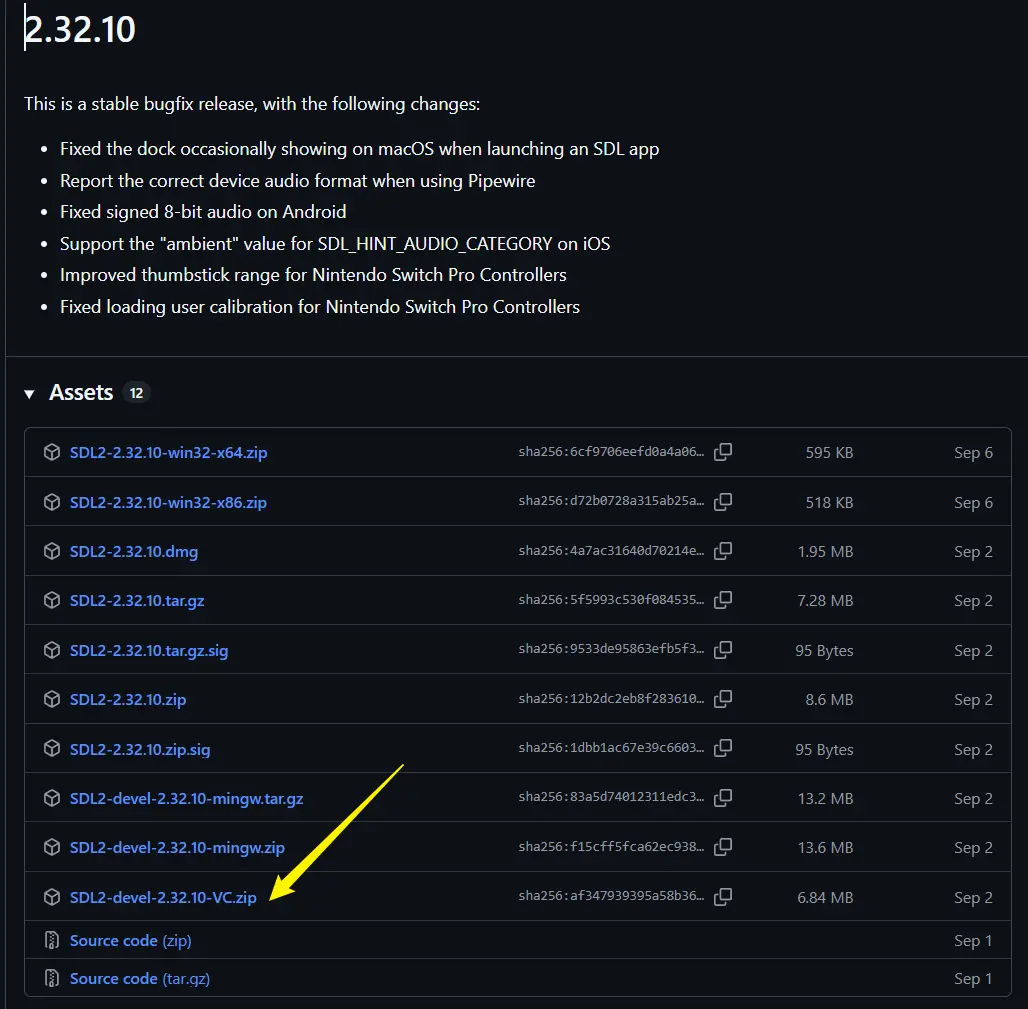Download SDL2-devel-2.32.10-VC.zip
This screenshot has width=1028, height=1009.
pyautogui.click(x=163, y=898)
